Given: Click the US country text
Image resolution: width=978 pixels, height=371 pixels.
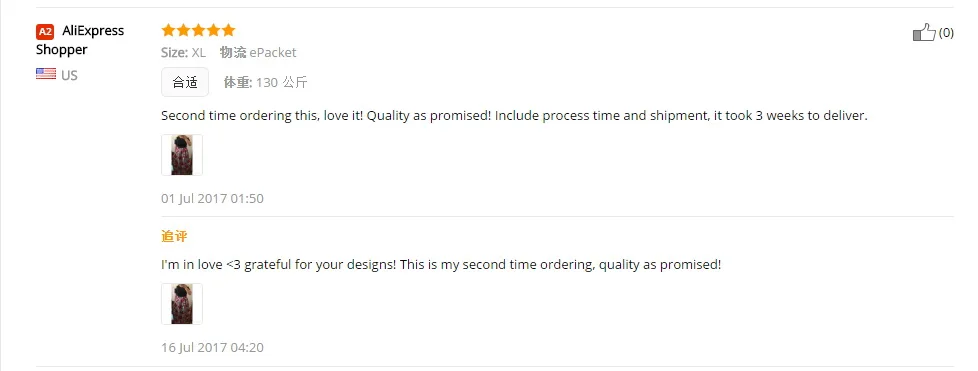Looking at the screenshot, I should click(69, 75).
